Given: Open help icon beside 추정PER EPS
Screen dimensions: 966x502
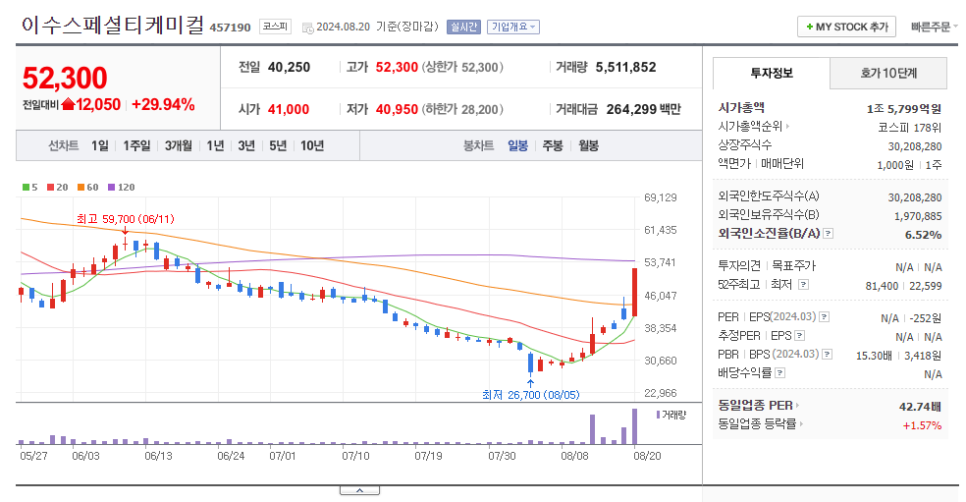Looking at the screenshot, I should click(800, 336).
